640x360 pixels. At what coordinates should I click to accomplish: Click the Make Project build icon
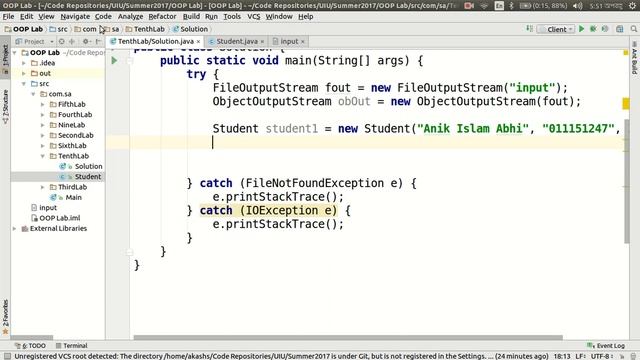(x=529, y=29)
